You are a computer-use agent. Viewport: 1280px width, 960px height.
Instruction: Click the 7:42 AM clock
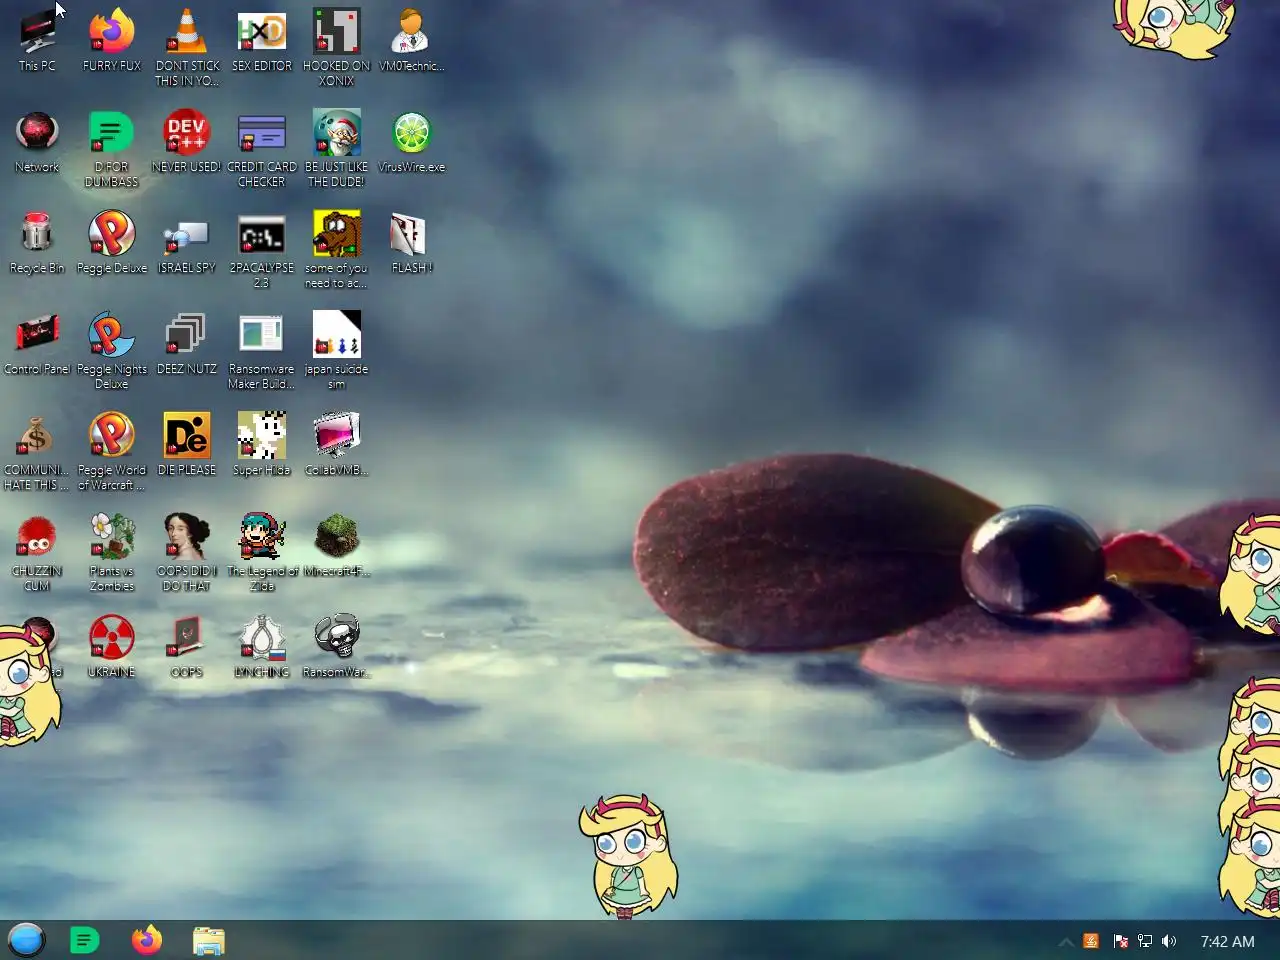(1227, 941)
